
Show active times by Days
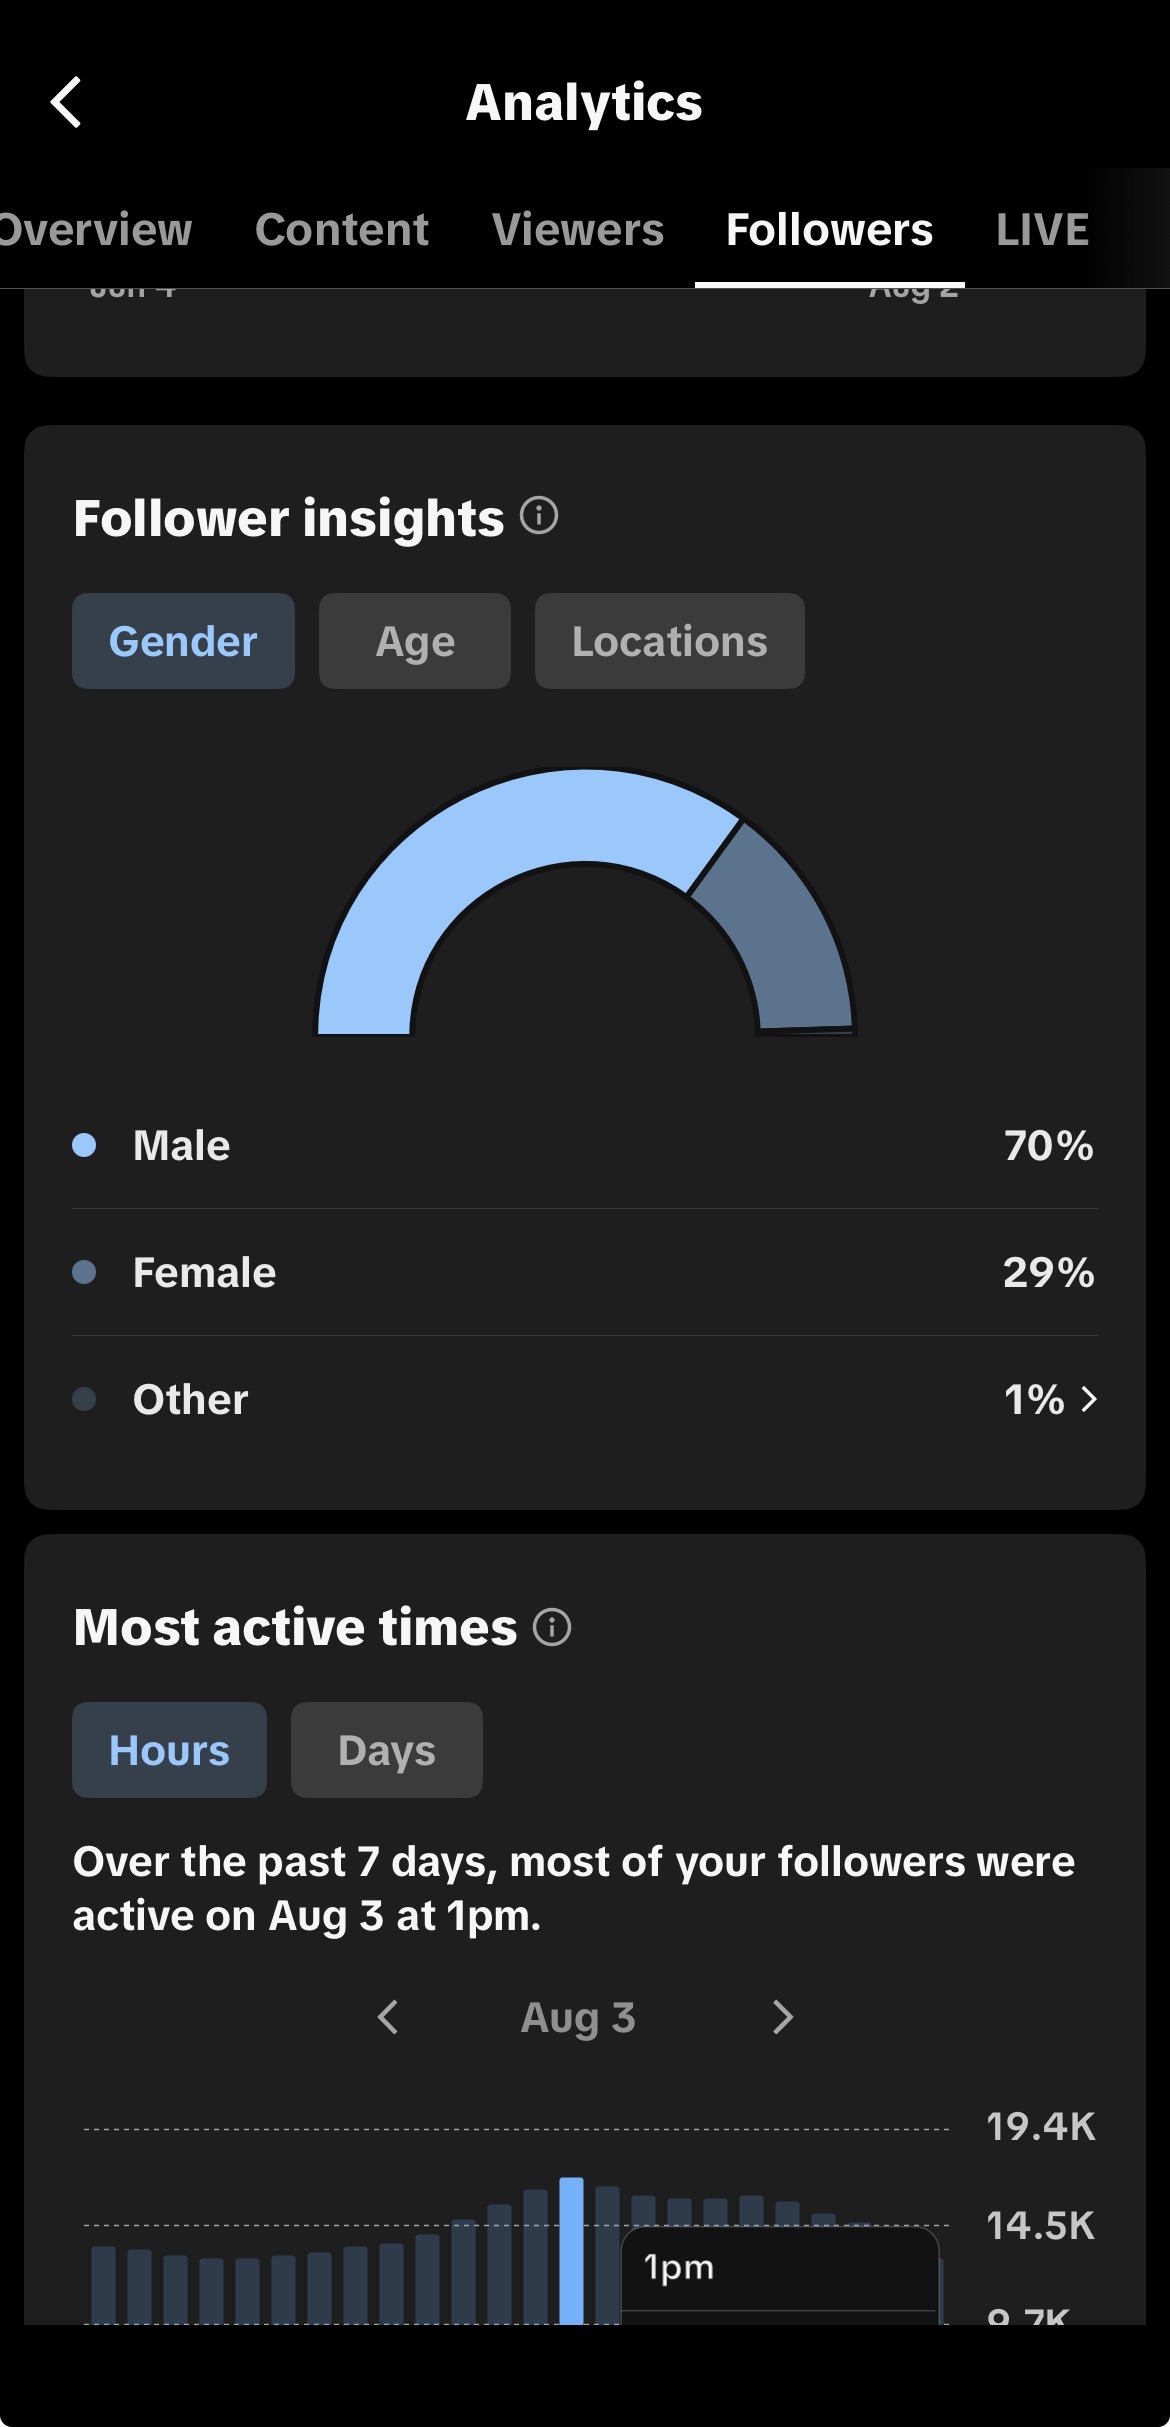(387, 1750)
